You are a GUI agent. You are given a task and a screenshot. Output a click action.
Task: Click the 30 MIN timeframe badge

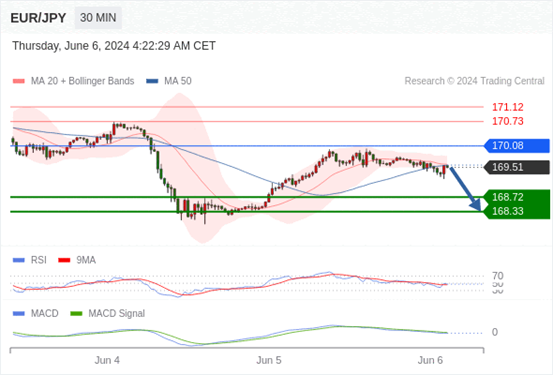point(98,18)
